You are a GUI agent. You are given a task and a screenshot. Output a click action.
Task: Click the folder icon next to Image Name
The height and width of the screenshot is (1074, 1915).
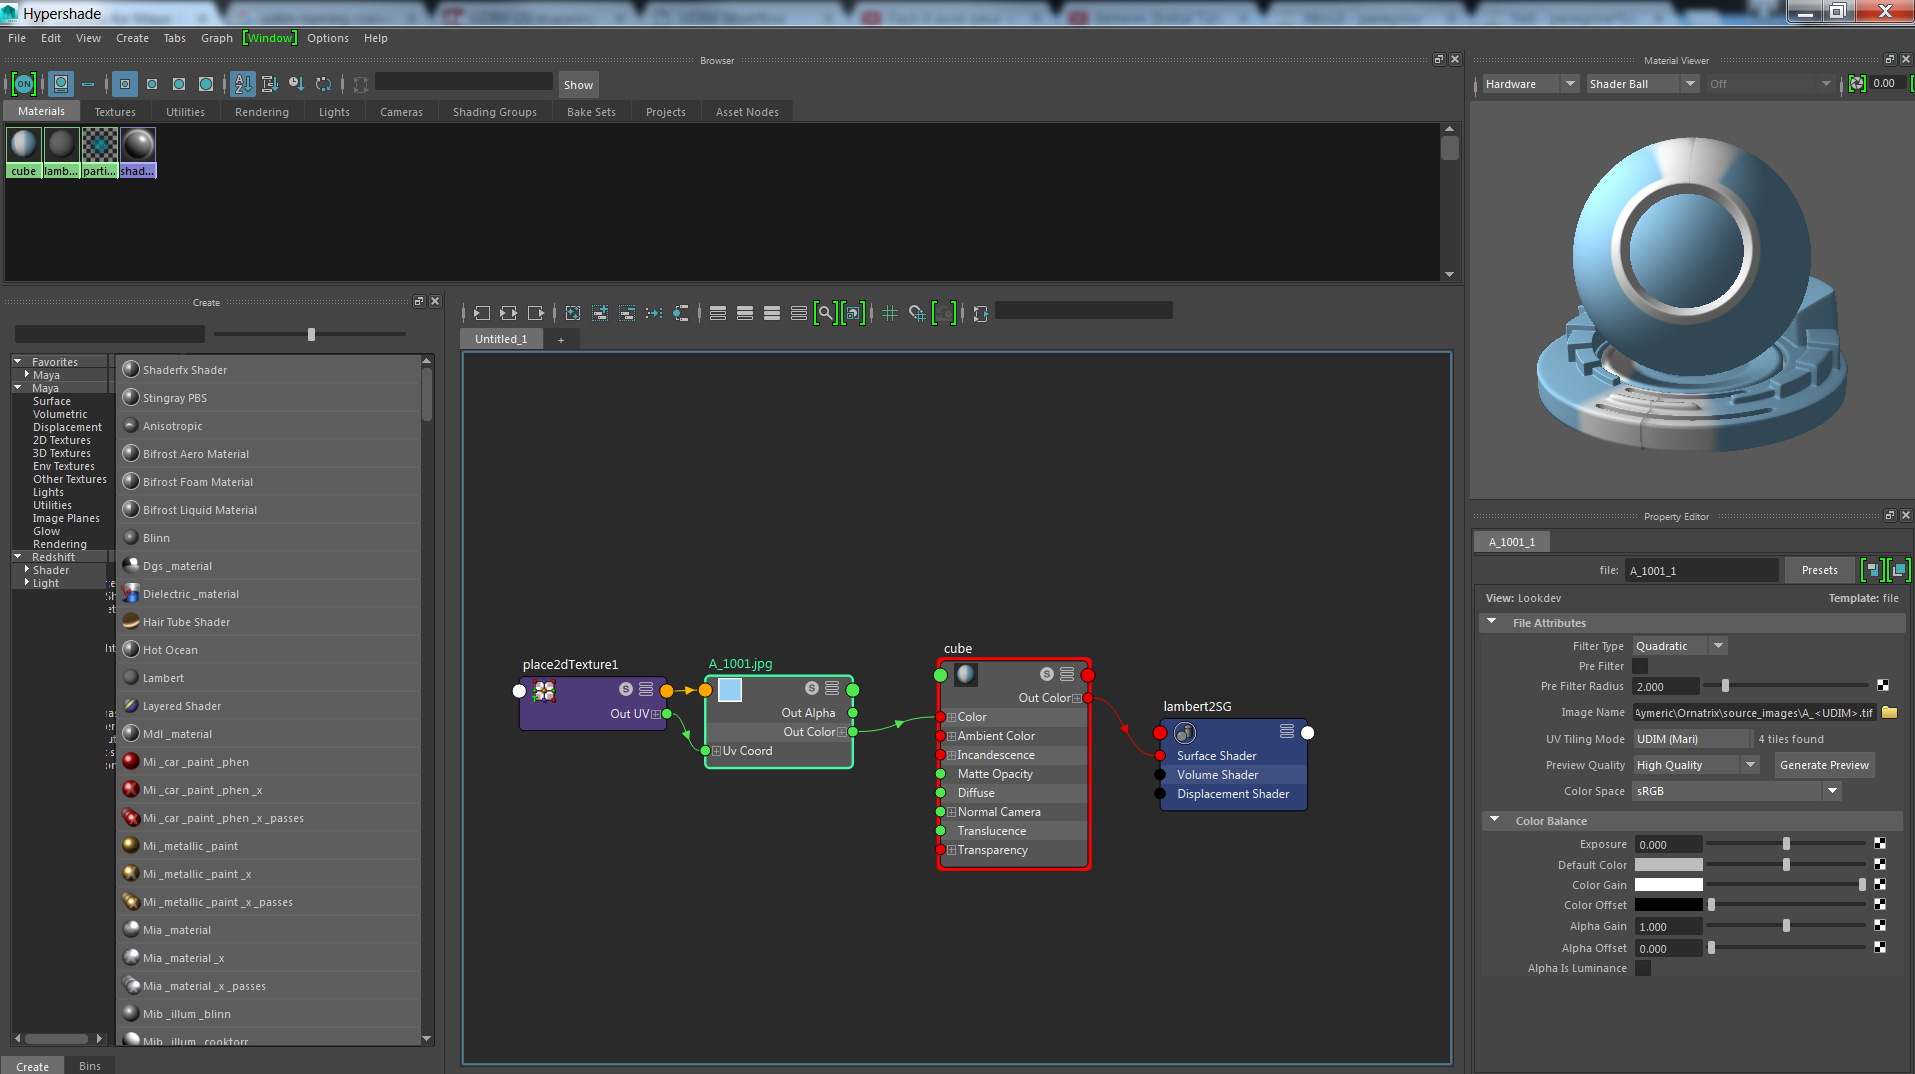click(1889, 713)
